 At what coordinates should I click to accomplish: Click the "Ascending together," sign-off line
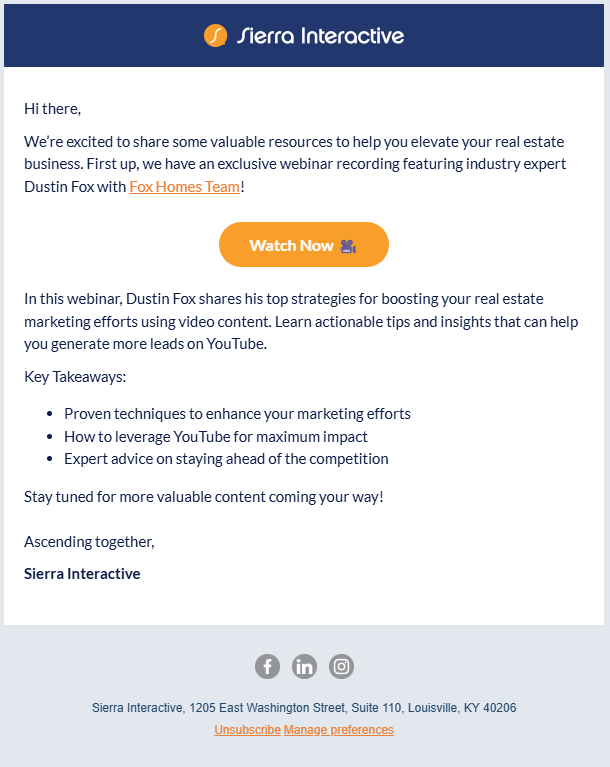[90, 542]
